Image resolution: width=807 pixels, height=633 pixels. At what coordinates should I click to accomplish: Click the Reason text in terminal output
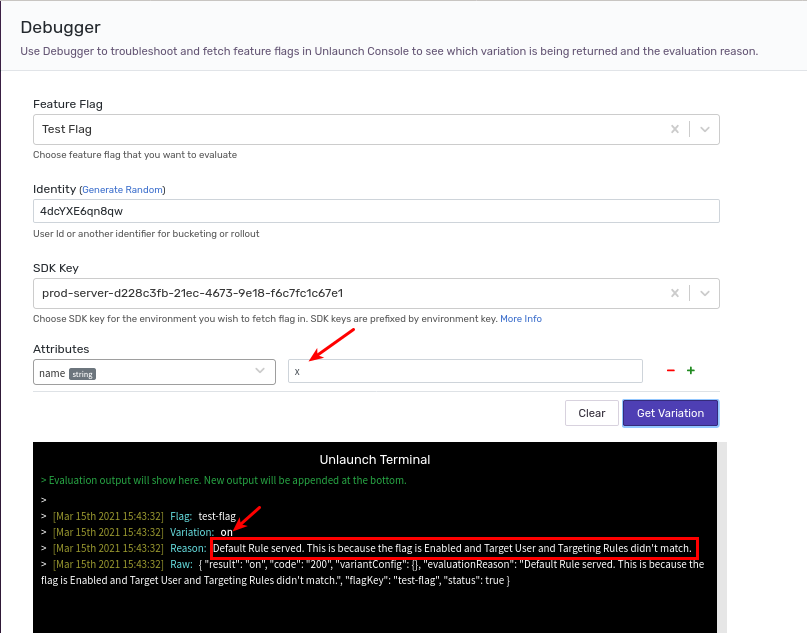pos(452,548)
